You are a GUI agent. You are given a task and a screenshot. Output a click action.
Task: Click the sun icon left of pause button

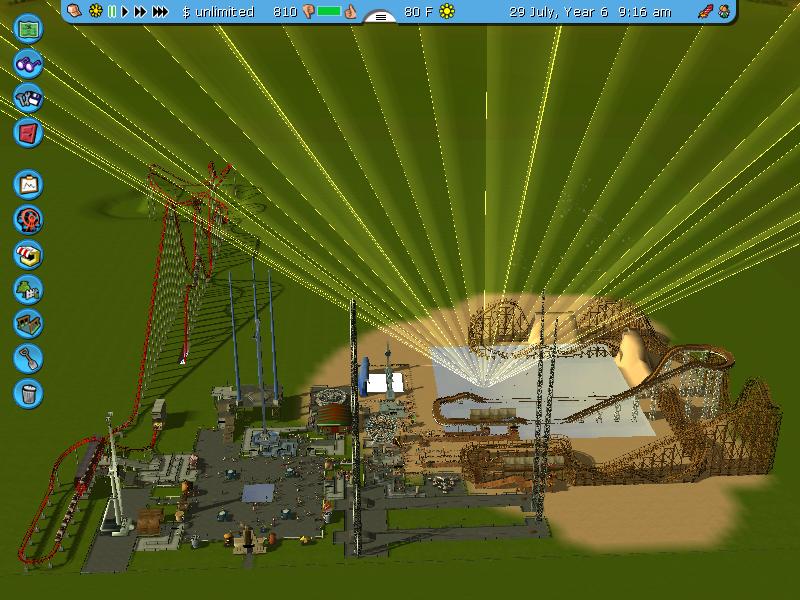tap(95, 11)
